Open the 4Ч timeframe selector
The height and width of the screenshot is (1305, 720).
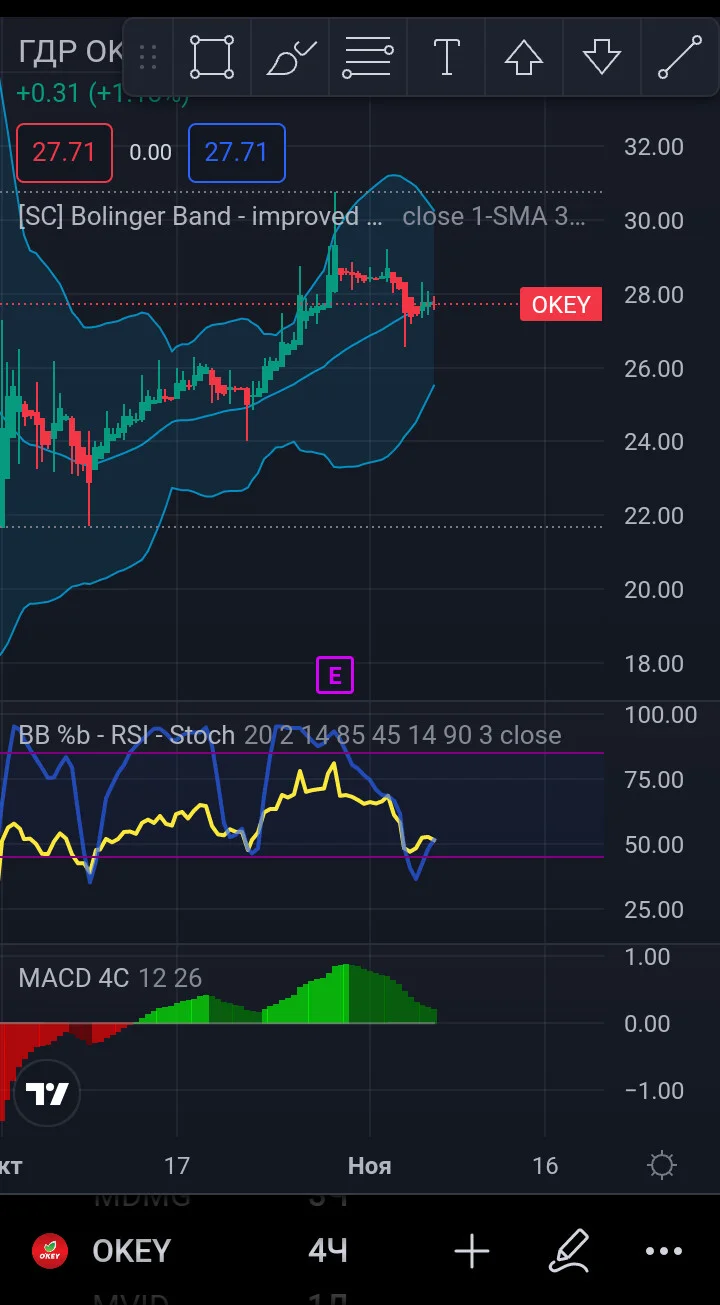(x=328, y=1250)
